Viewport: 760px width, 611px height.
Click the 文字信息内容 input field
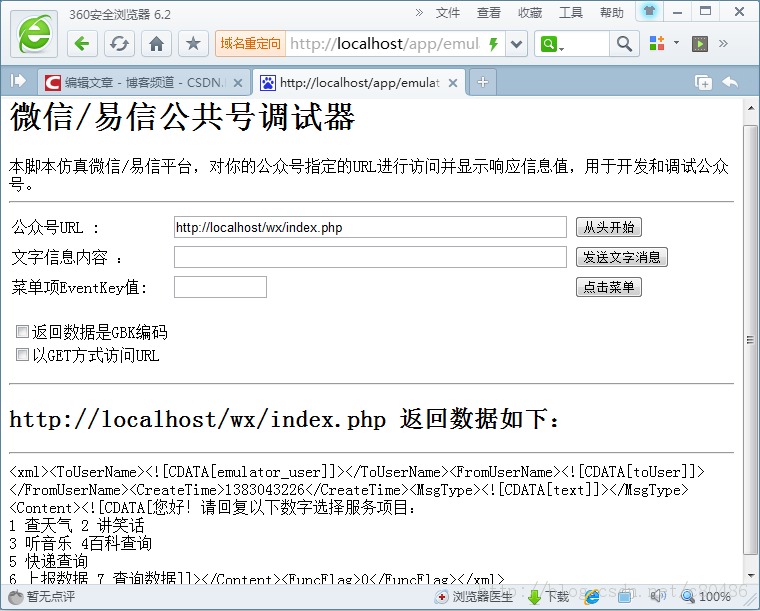click(x=370, y=257)
